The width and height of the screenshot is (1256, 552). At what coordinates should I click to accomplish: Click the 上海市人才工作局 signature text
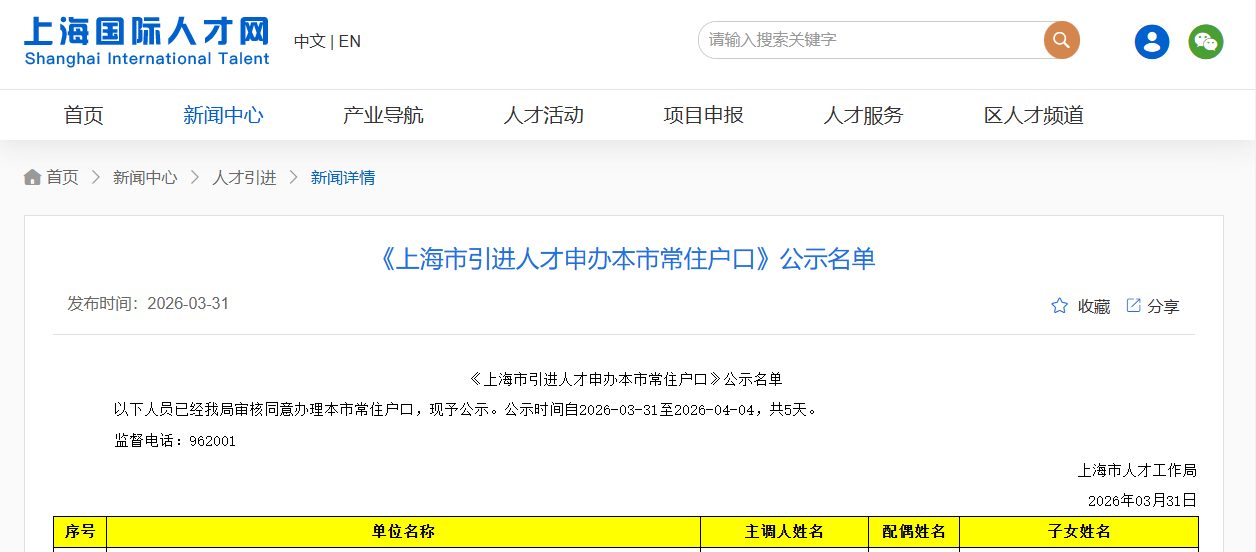pyautogui.click(x=1137, y=470)
